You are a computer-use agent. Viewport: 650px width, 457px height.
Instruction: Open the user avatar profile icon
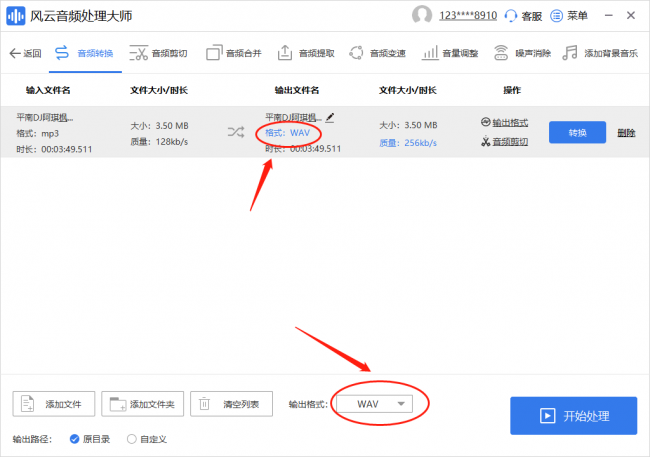422,15
